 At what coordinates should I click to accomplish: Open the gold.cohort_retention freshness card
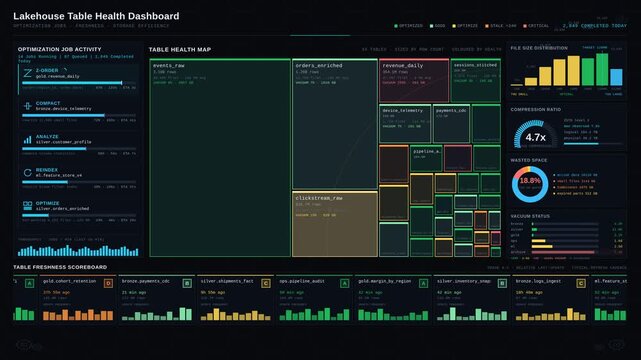click(78, 300)
